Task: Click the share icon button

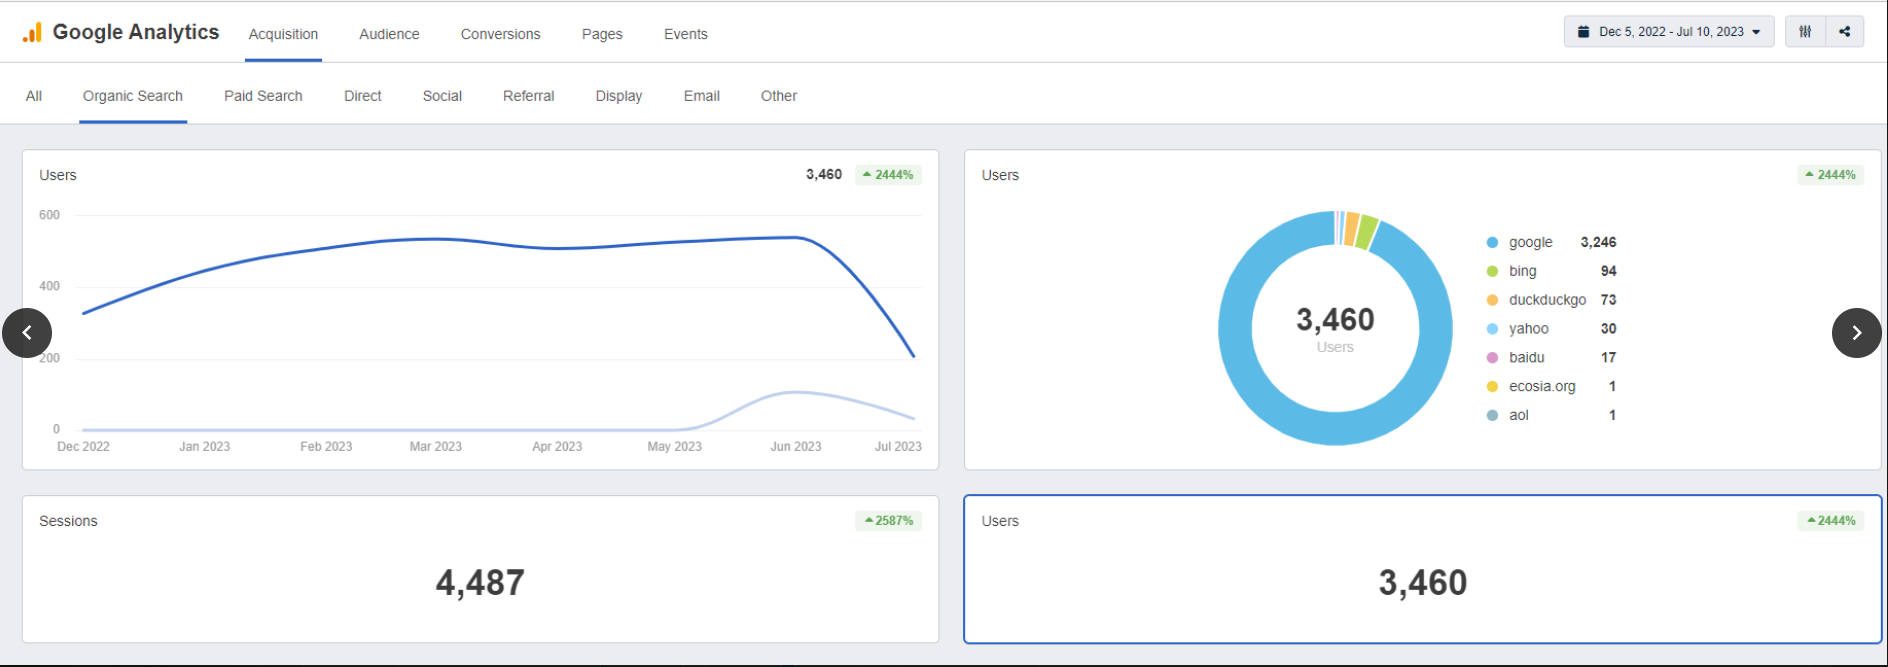Action: tap(1845, 32)
